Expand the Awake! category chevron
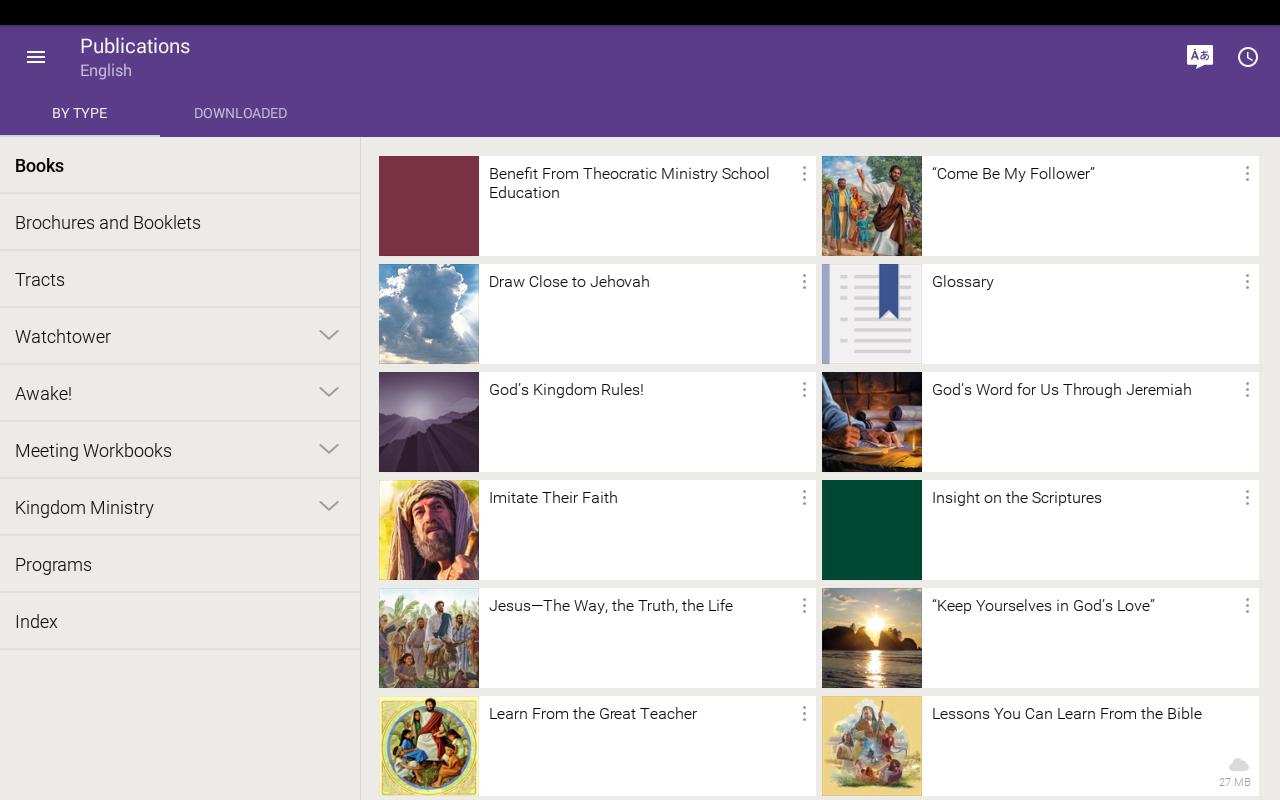This screenshot has height=800, width=1280. pos(329,393)
